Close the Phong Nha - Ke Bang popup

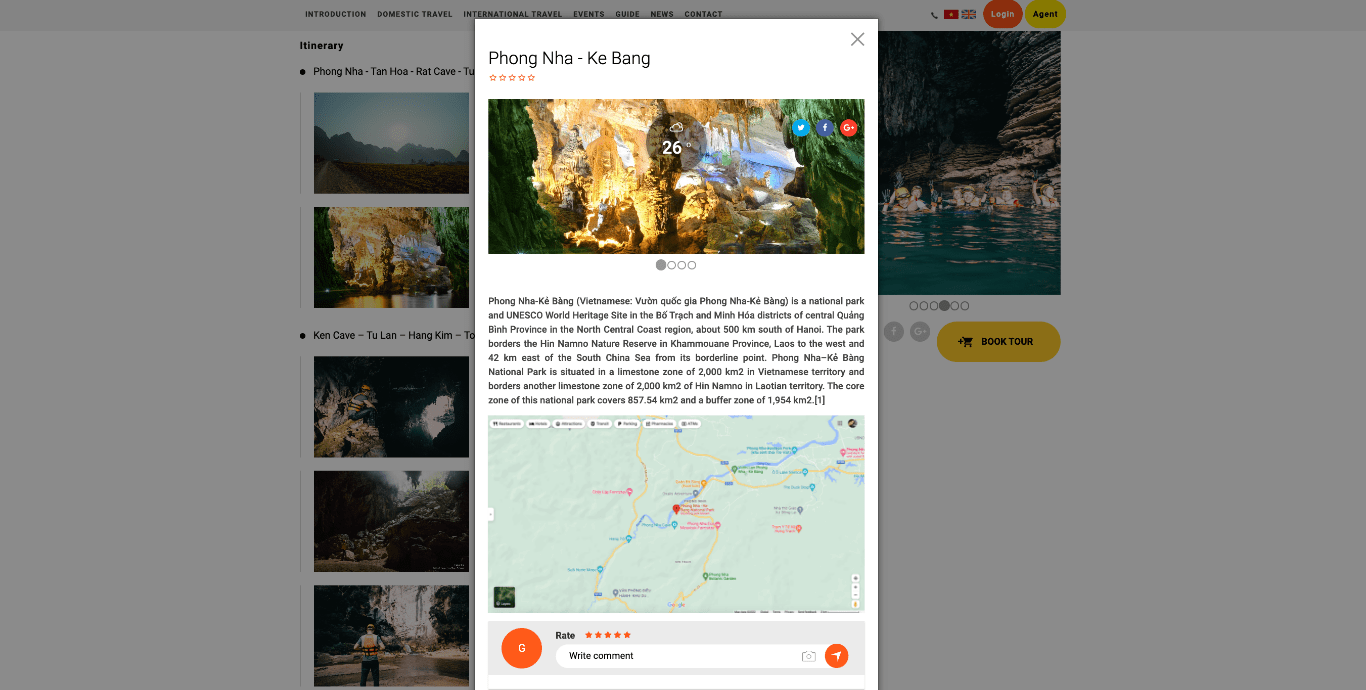coord(857,39)
